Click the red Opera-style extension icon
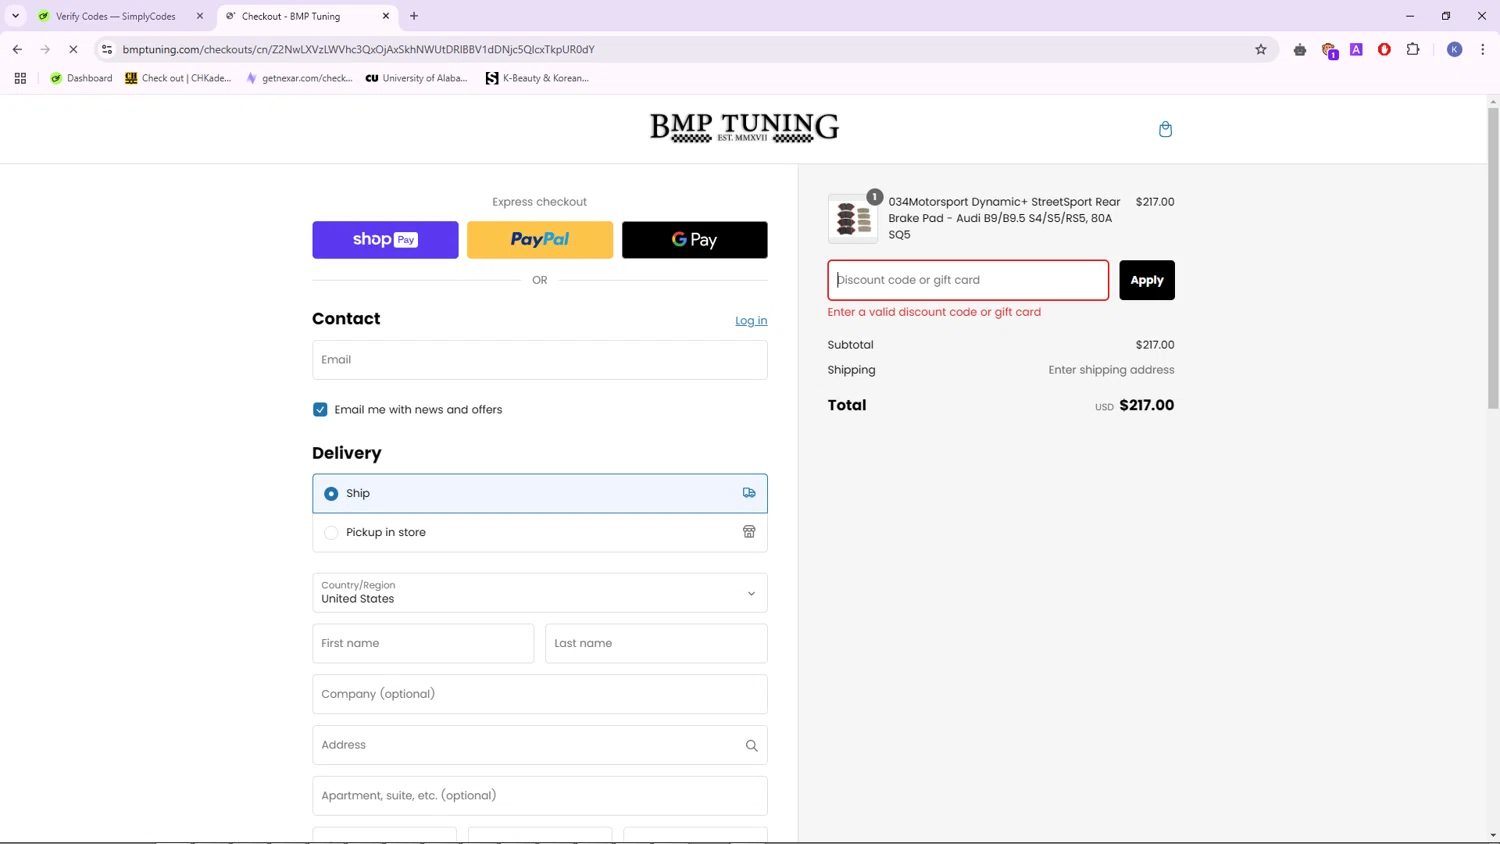1500x844 pixels. pyautogui.click(x=1384, y=49)
